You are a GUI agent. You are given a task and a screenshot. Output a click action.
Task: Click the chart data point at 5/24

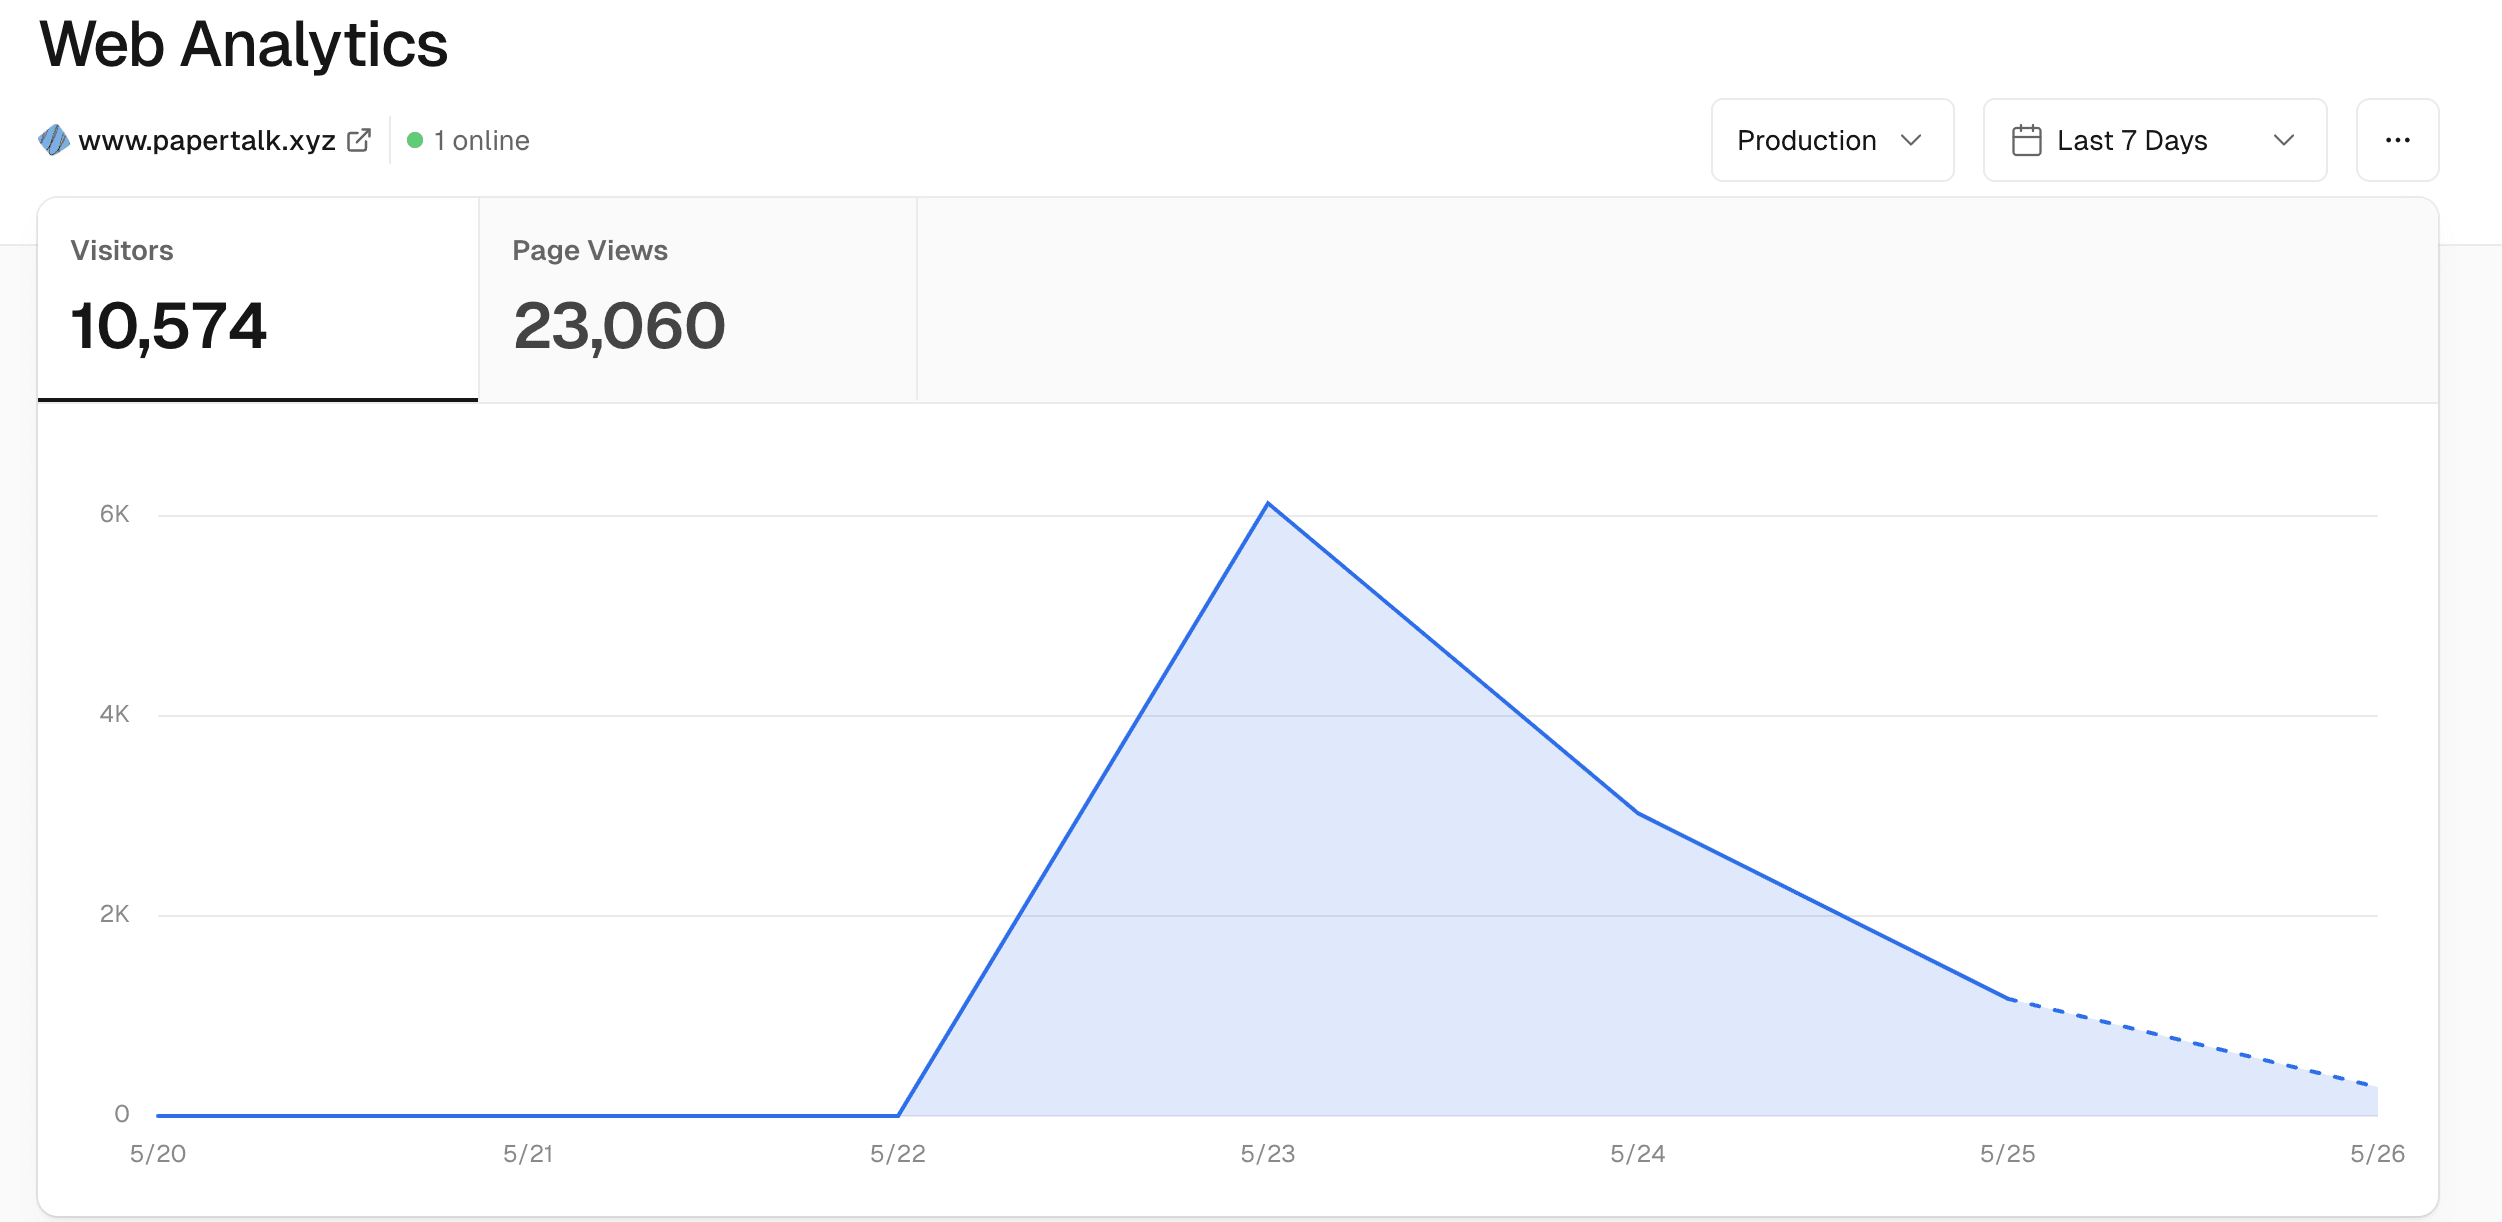[x=1638, y=813]
